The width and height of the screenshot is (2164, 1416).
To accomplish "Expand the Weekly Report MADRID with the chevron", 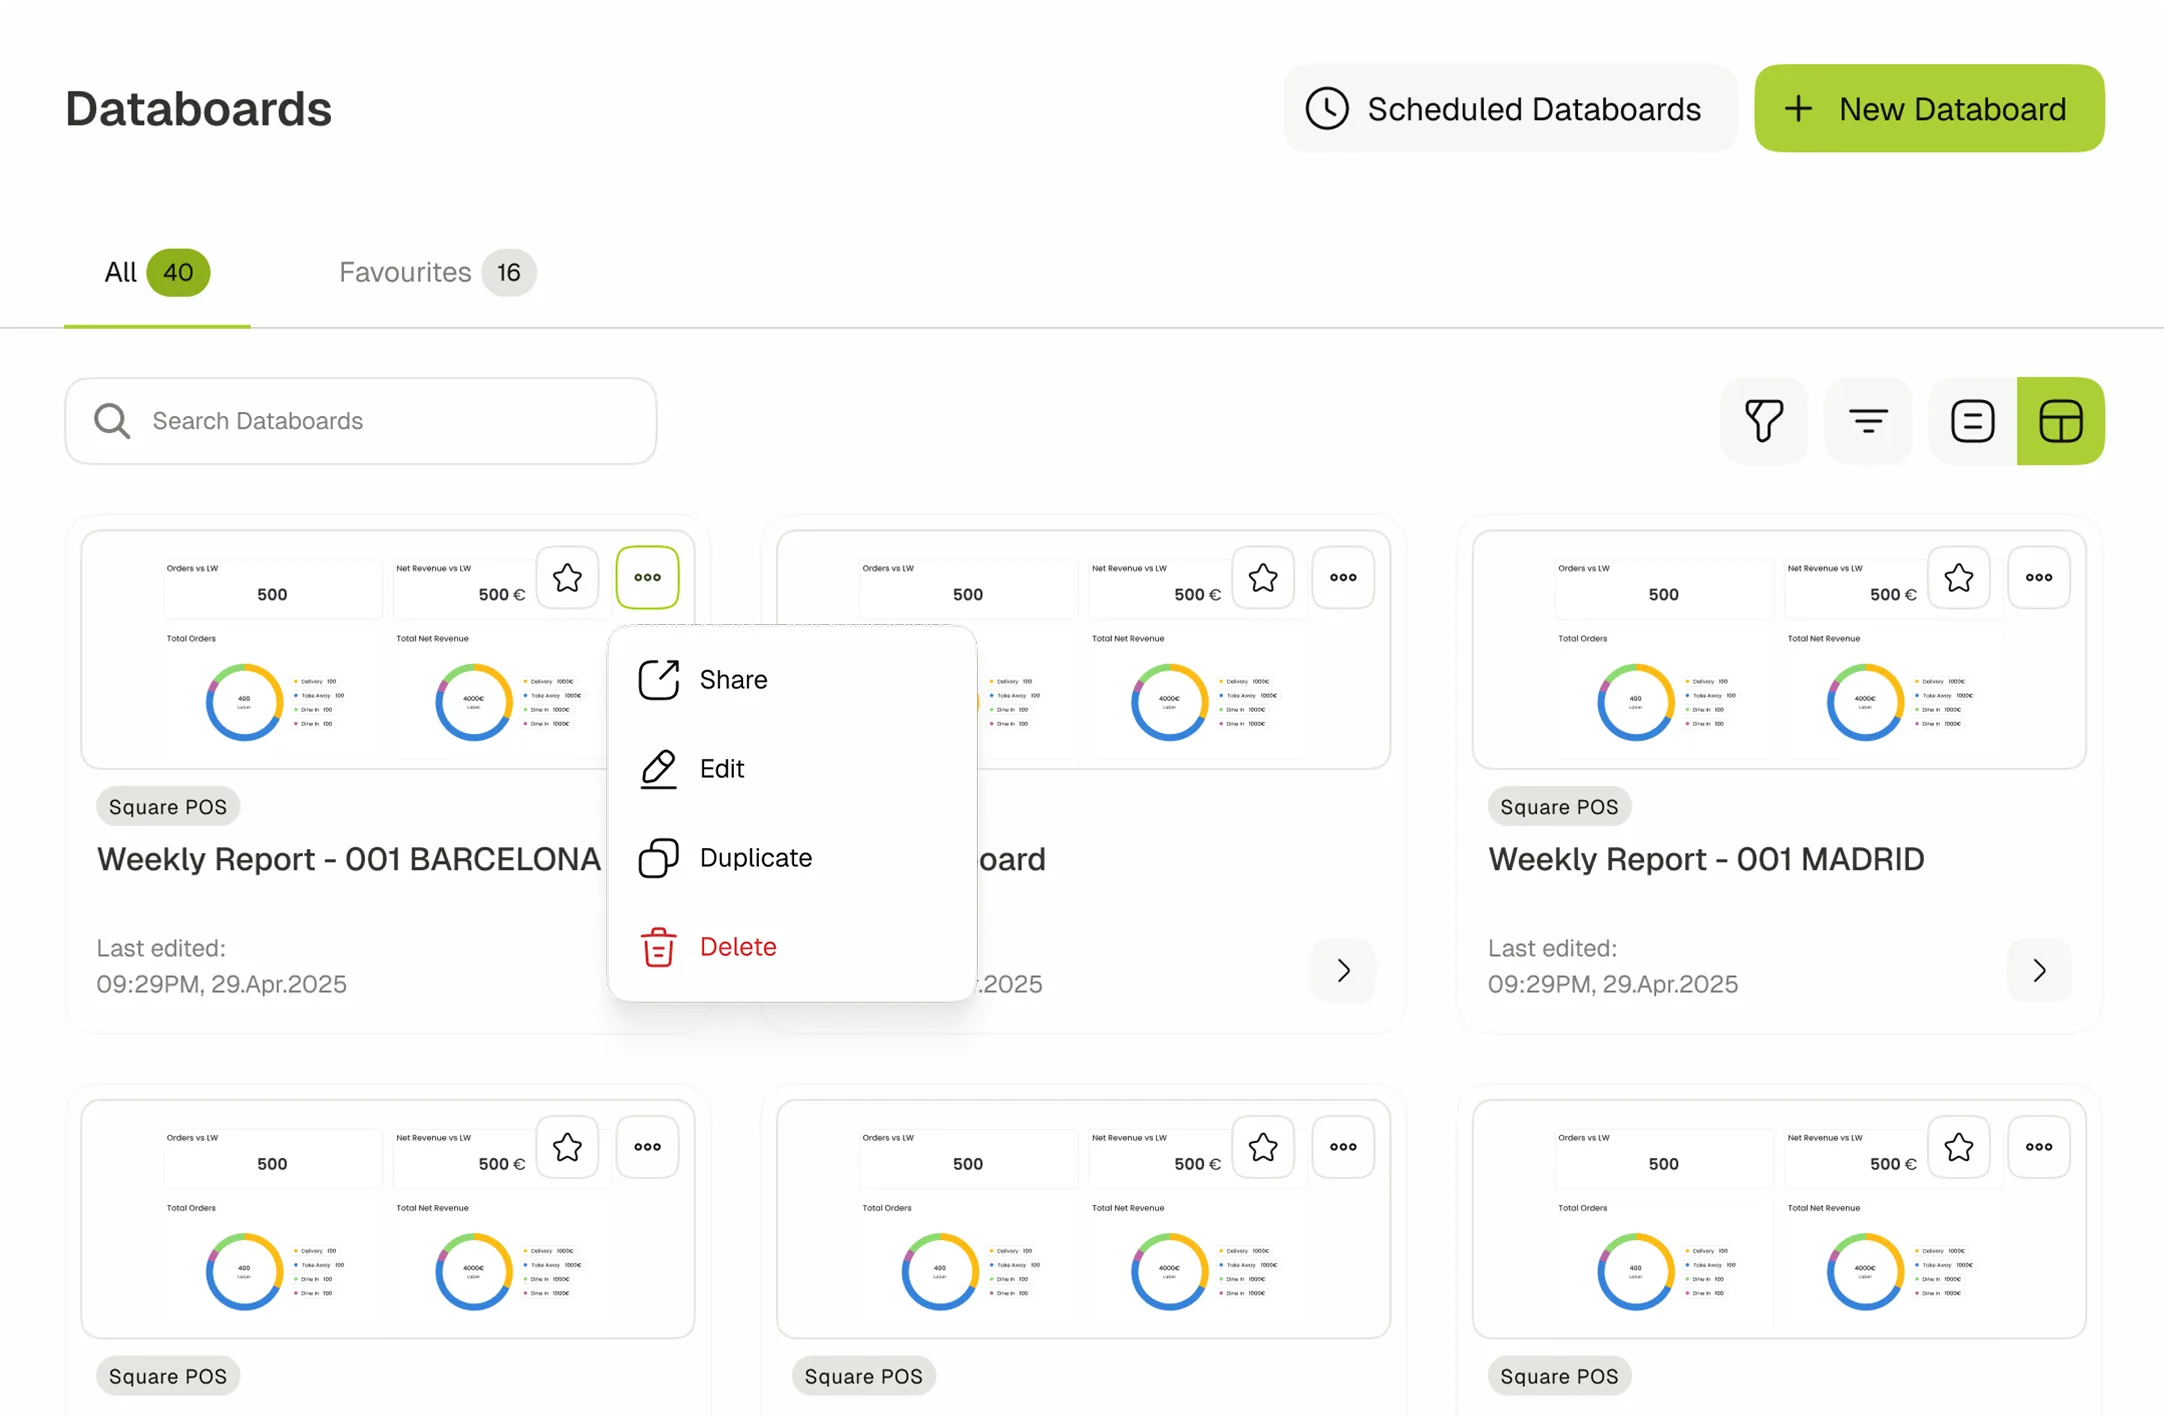I will (2038, 970).
